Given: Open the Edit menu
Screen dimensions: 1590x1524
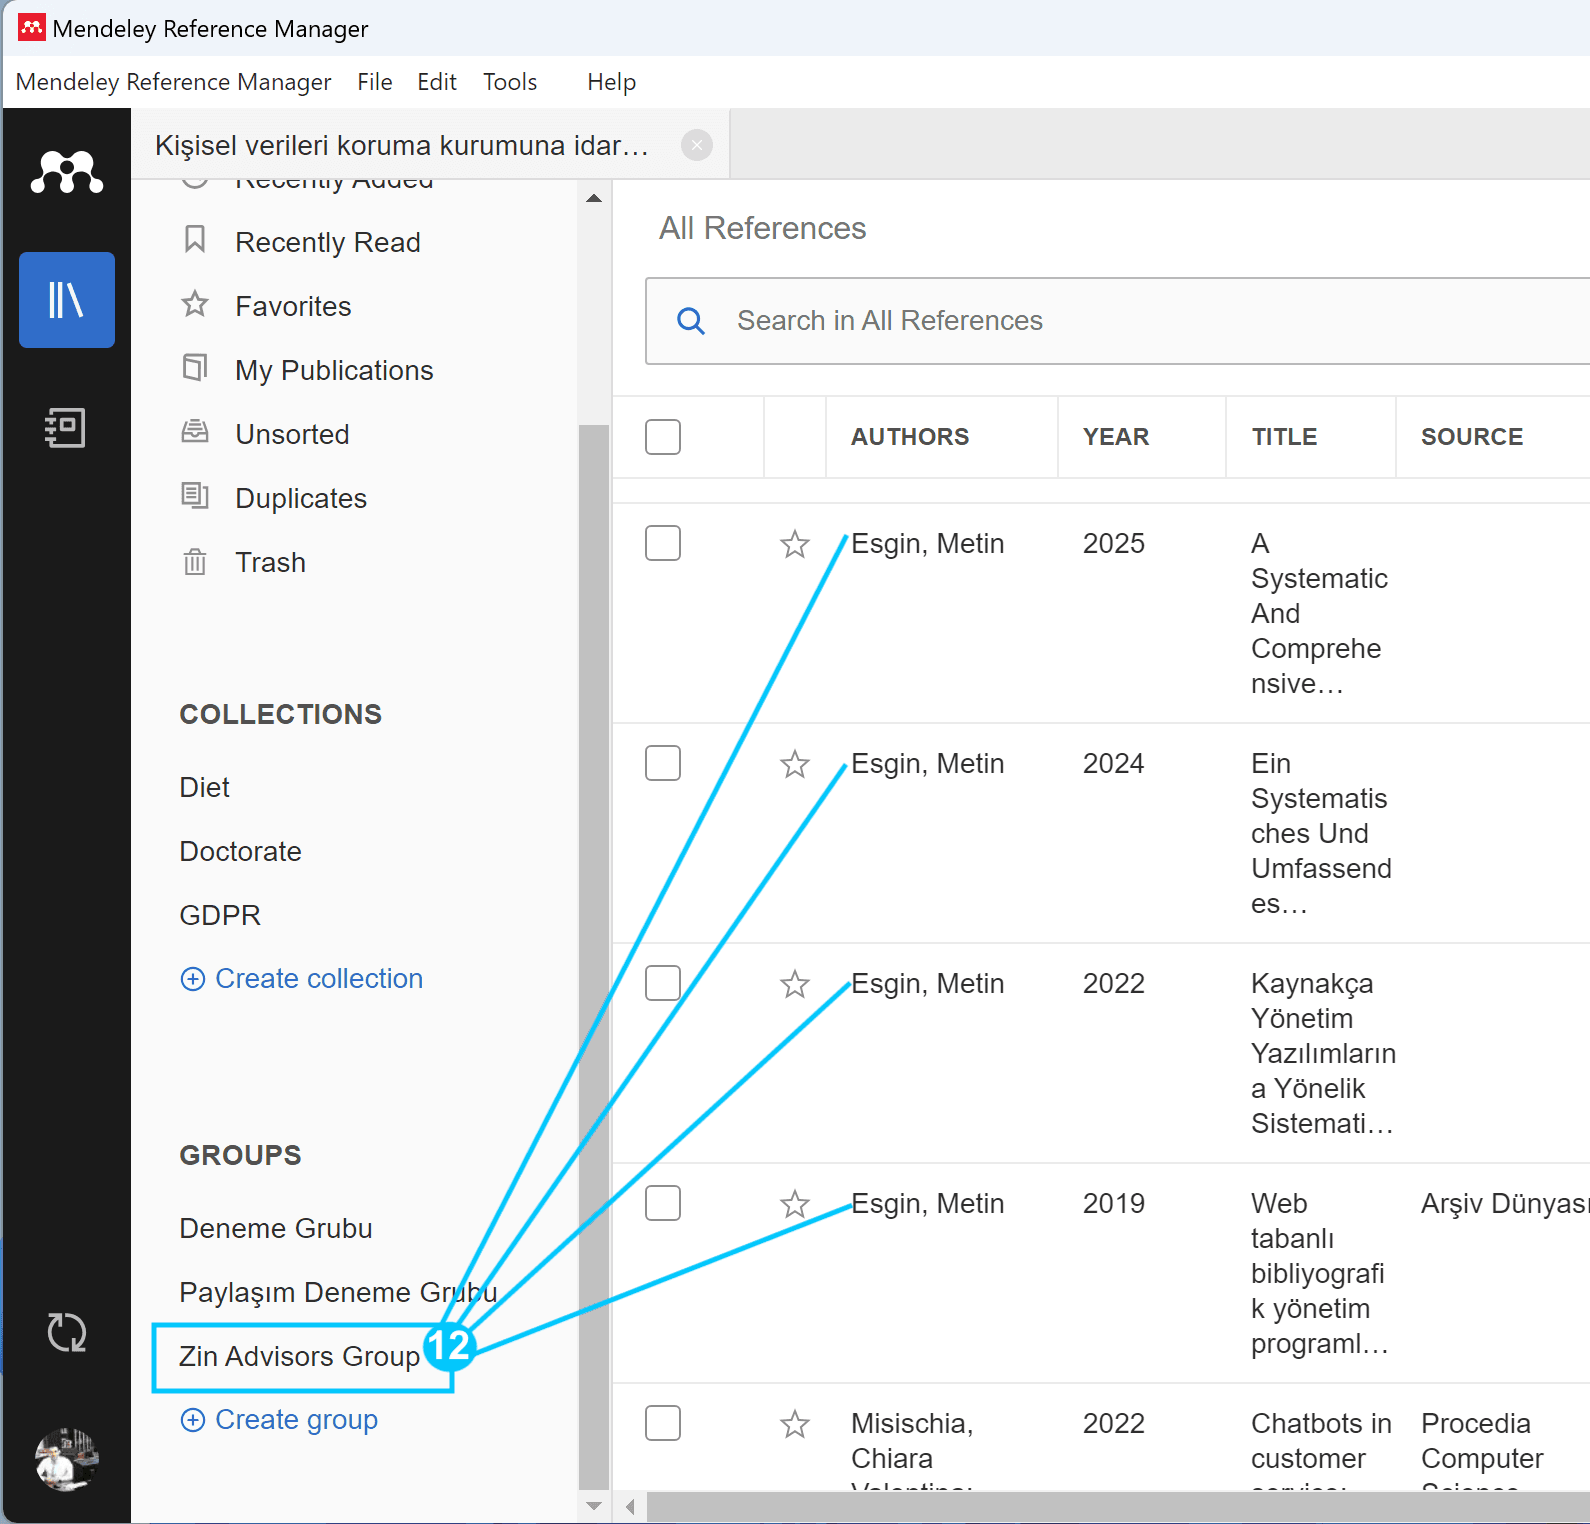Looking at the screenshot, I should click(437, 82).
